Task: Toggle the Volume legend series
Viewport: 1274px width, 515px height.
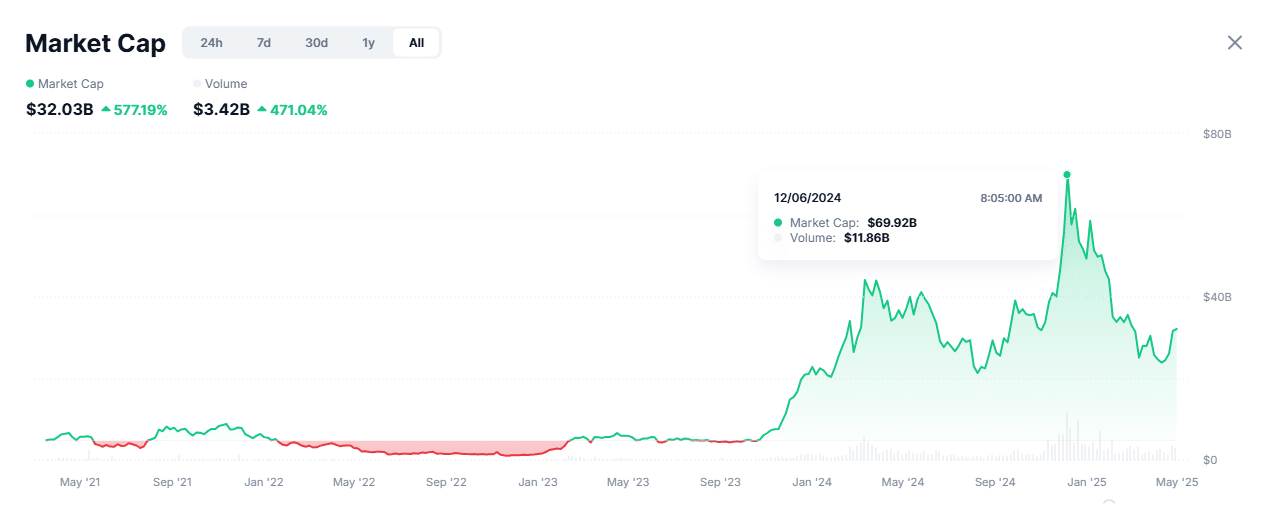Action: [220, 84]
